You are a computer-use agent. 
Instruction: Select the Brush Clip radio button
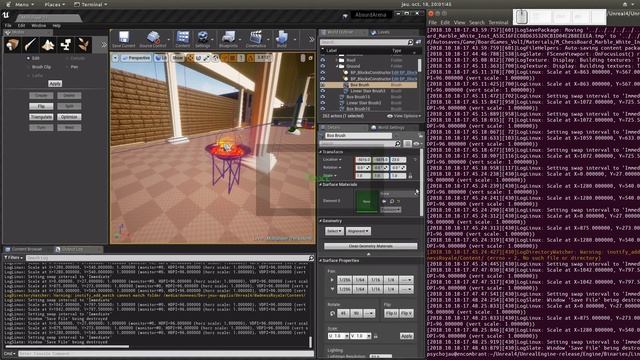28,67
